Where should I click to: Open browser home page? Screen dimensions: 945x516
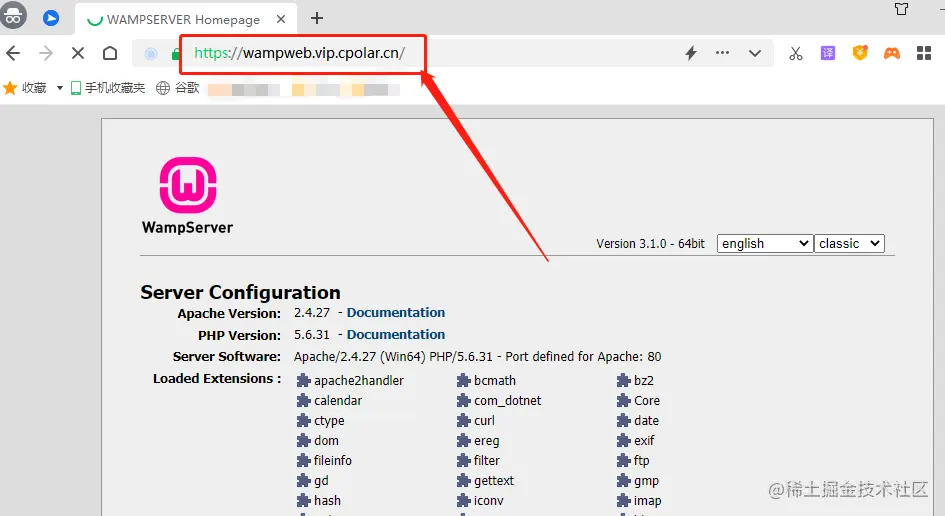pos(110,53)
